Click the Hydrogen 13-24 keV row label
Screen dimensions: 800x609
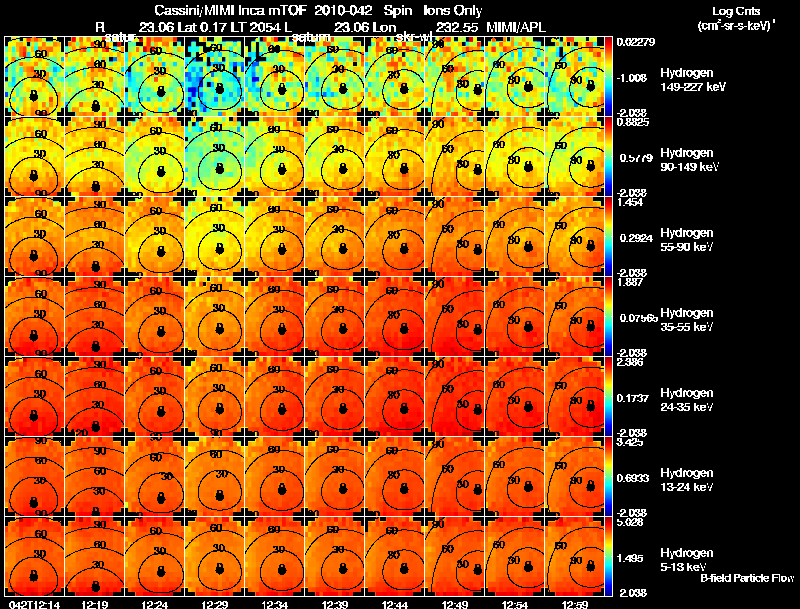687,480
